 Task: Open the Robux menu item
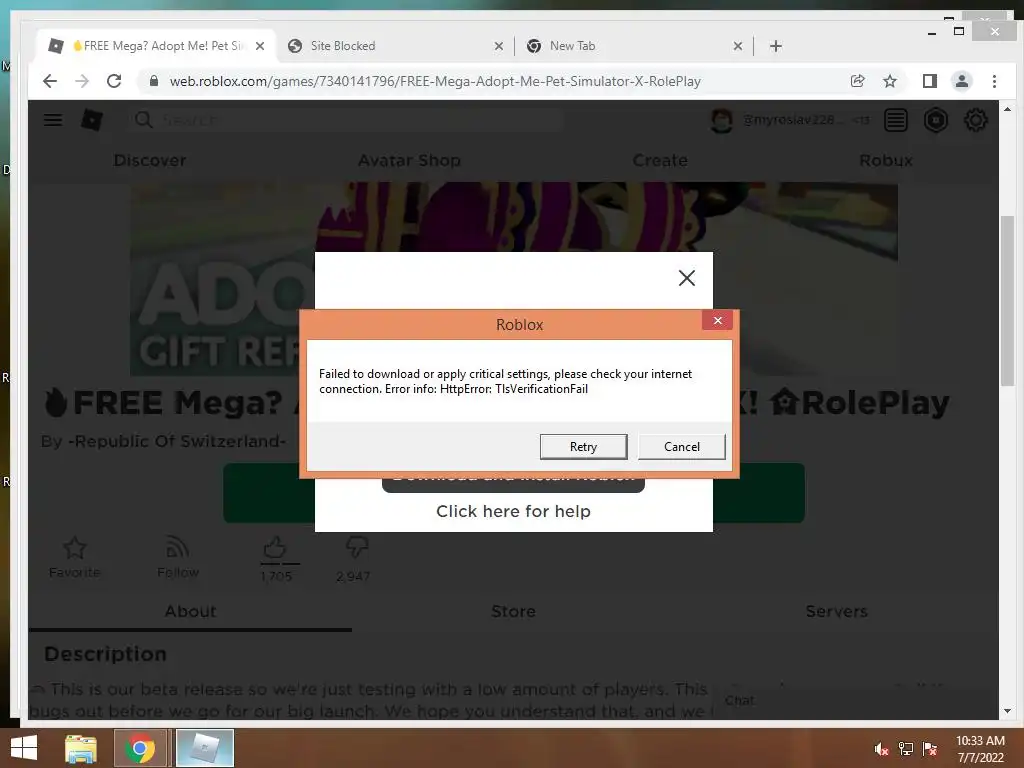[x=885, y=160]
